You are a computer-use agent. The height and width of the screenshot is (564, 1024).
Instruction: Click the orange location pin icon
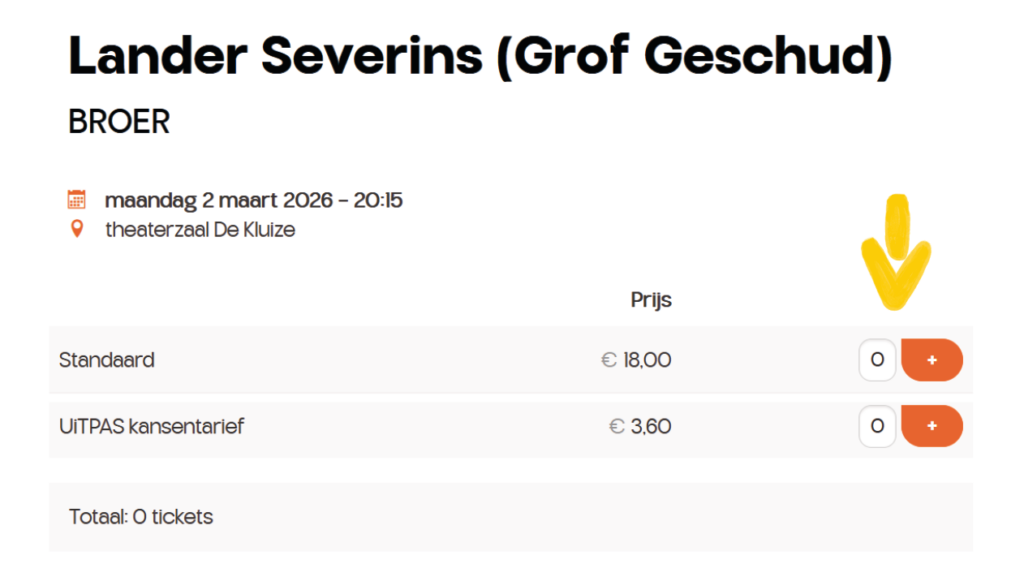click(x=77, y=229)
